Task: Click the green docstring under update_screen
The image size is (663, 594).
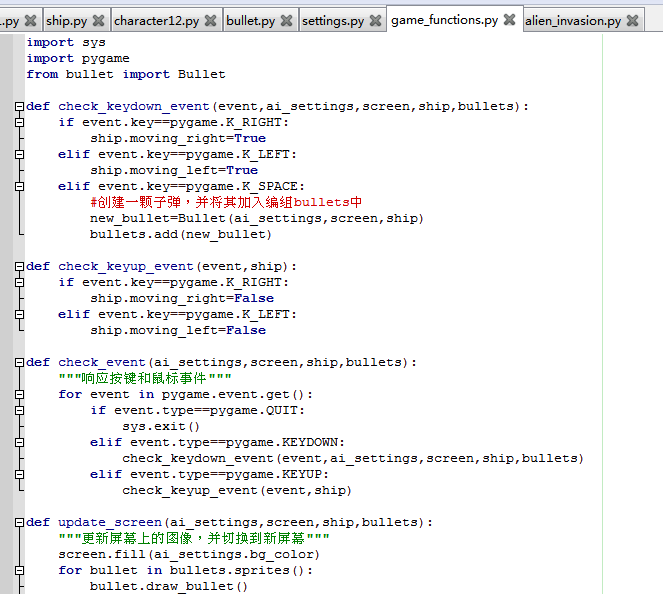Action: click(x=194, y=538)
